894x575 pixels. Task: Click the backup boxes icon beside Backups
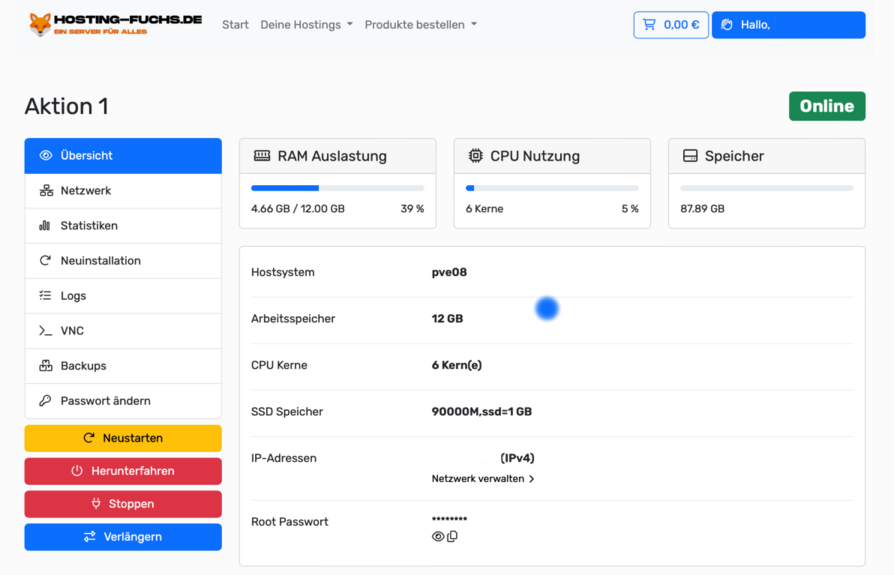[x=46, y=366]
